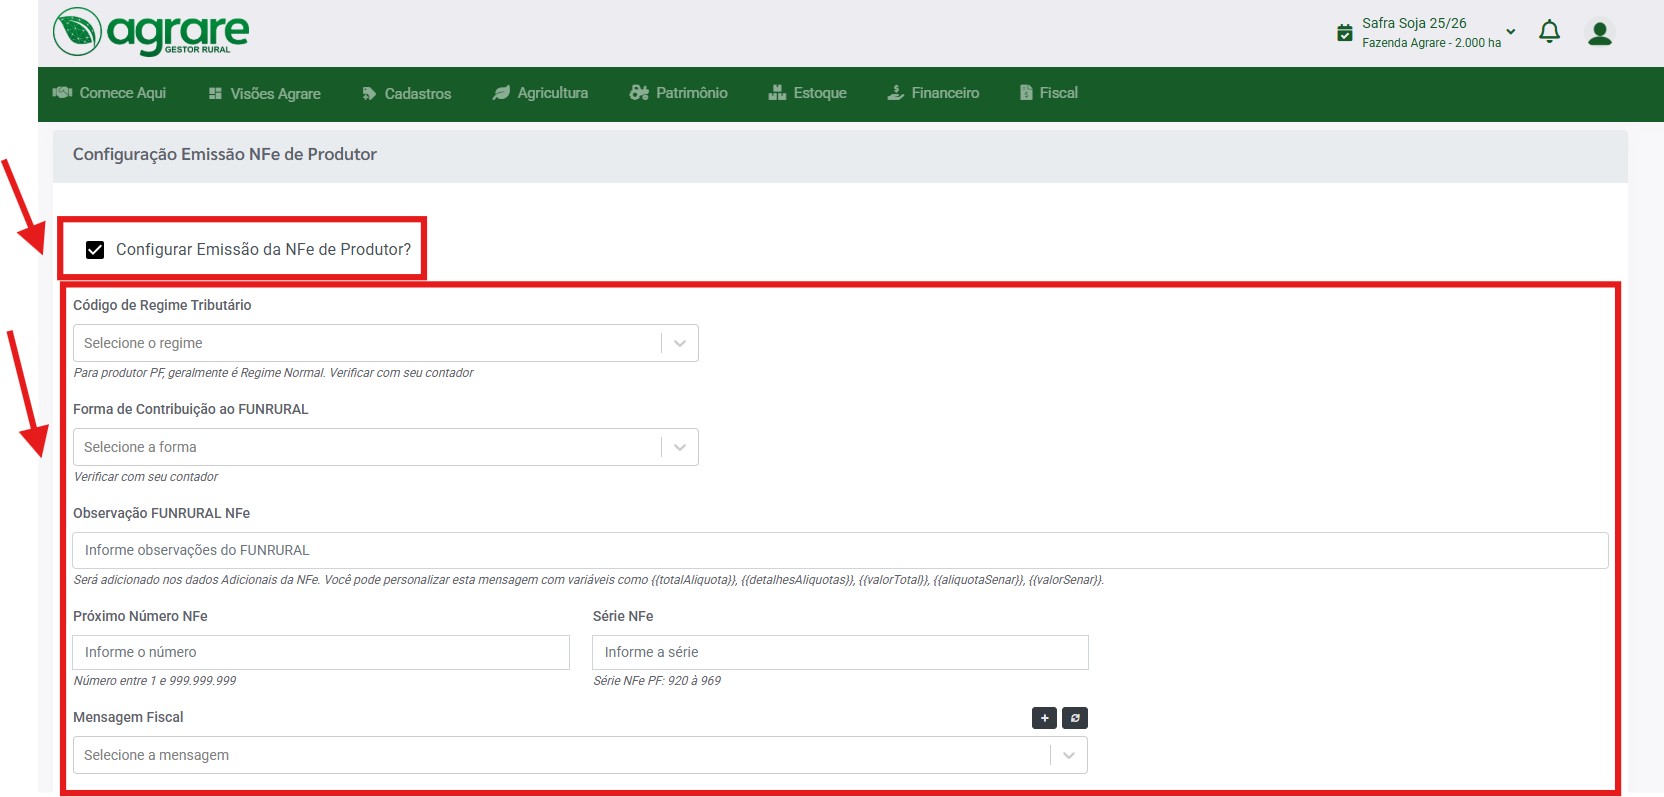Open the Visões Agrare menu
Screen dimensions: 1664x797
[x=265, y=93]
